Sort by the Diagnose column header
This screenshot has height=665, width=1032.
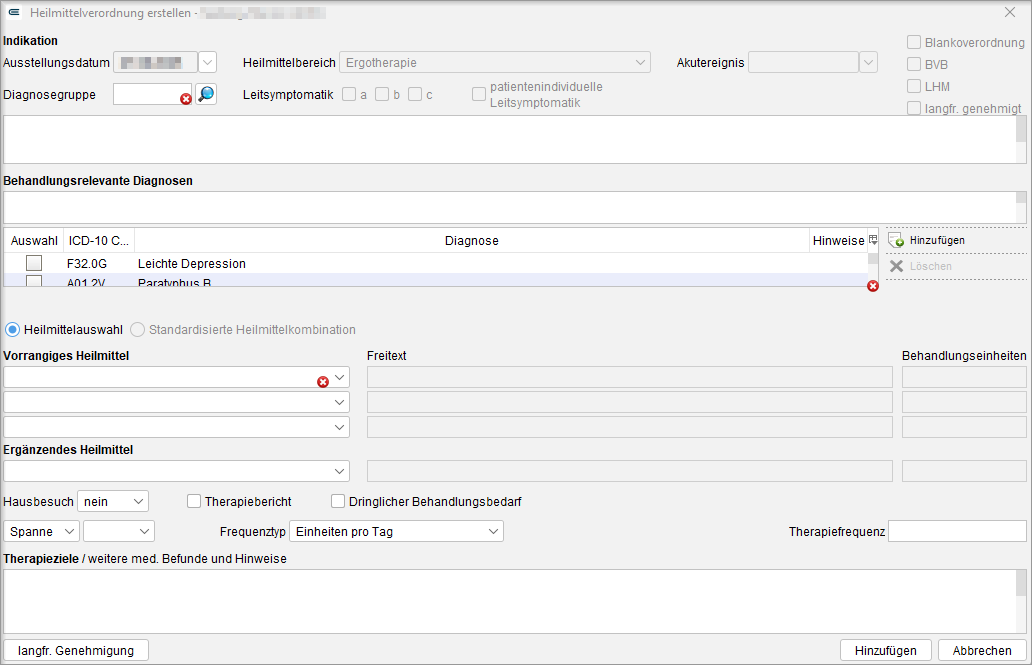472,240
